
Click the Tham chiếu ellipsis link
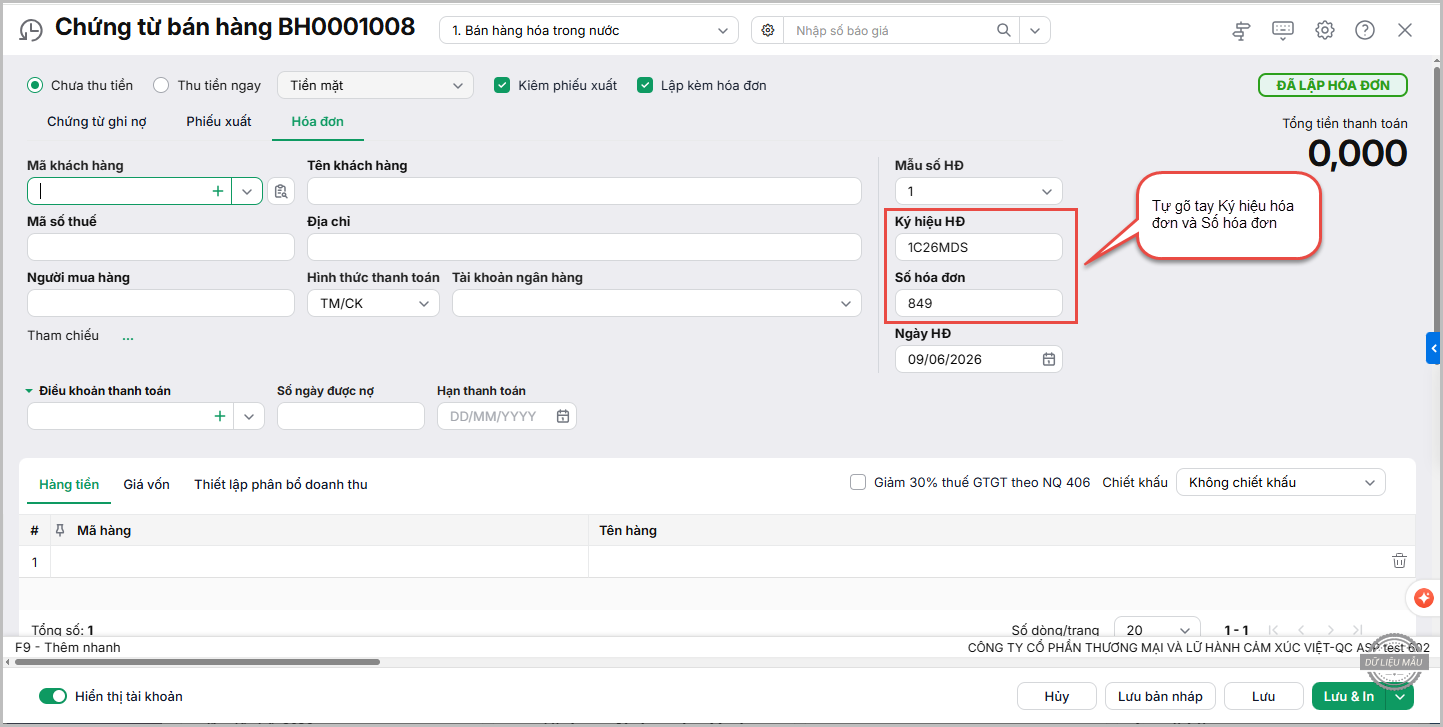[x=128, y=337]
